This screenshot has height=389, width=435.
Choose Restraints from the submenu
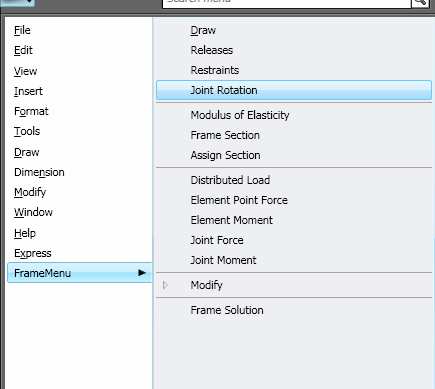point(215,70)
